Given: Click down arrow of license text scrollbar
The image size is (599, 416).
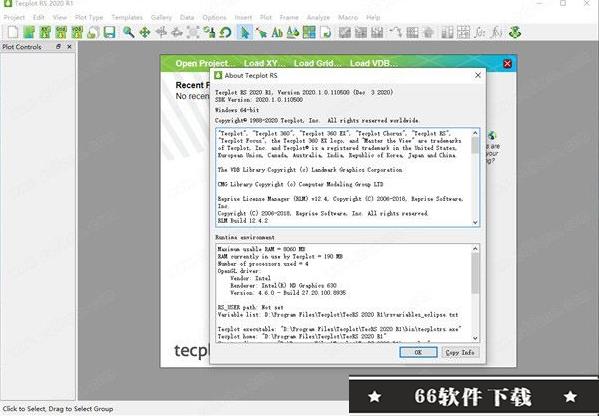Looking at the screenshot, I should tap(475, 222).
